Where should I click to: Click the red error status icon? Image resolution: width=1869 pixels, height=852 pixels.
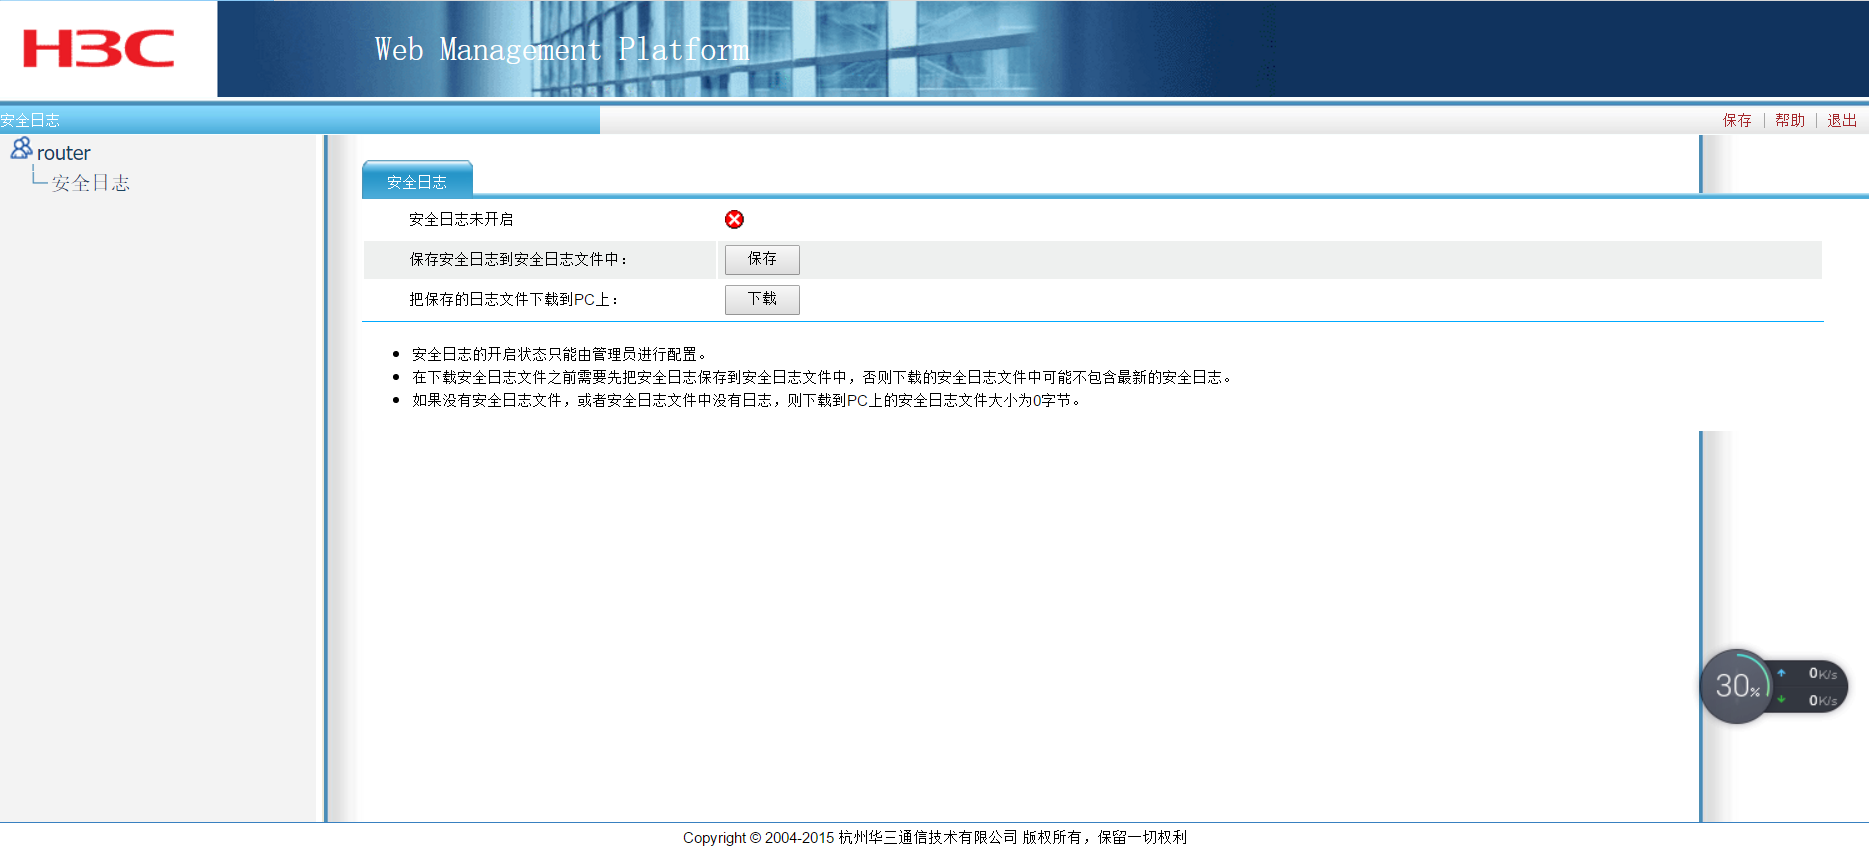click(734, 220)
